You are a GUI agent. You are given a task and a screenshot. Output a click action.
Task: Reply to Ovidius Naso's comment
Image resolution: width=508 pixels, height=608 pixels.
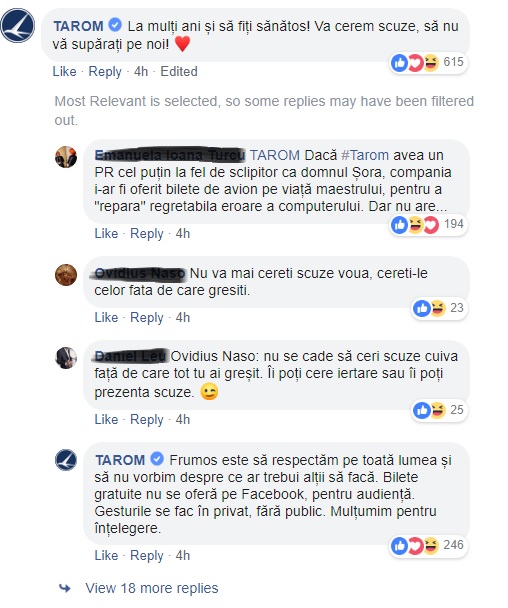click(x=147, y=318)
